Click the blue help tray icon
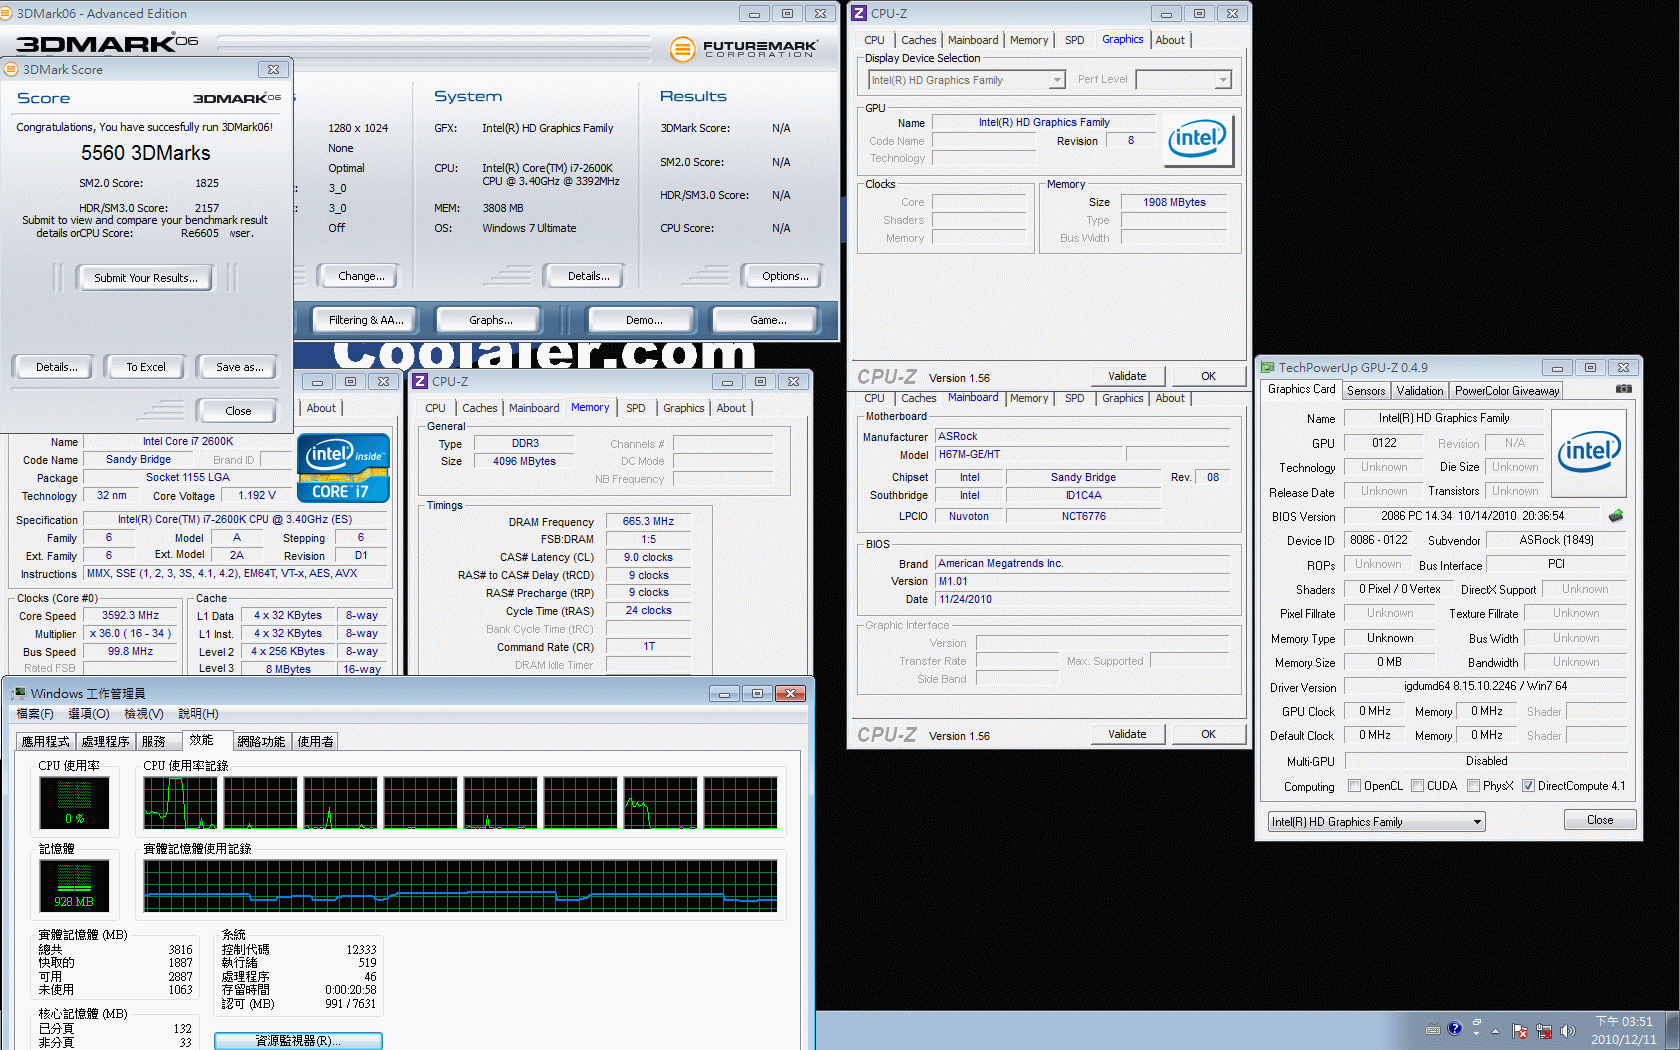 [1455, 1028]
